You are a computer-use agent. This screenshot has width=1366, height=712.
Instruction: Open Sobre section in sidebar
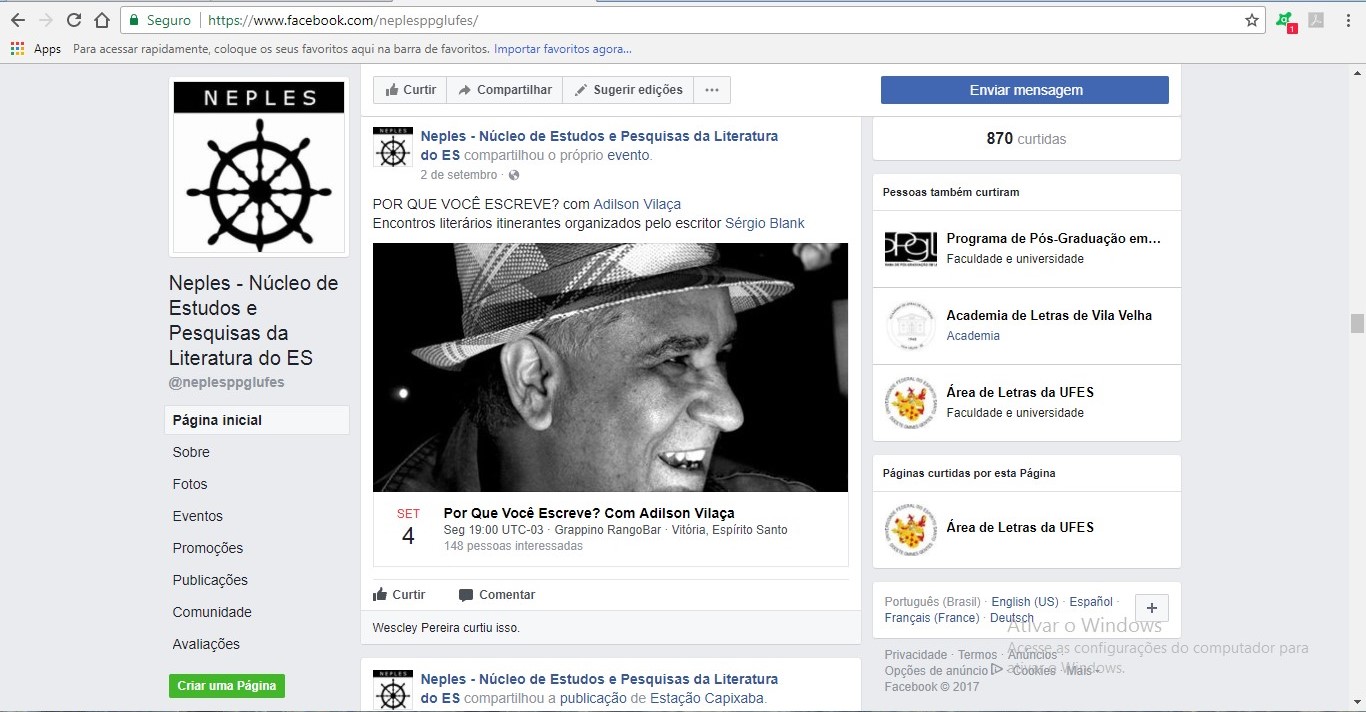(x=191, y=452)
